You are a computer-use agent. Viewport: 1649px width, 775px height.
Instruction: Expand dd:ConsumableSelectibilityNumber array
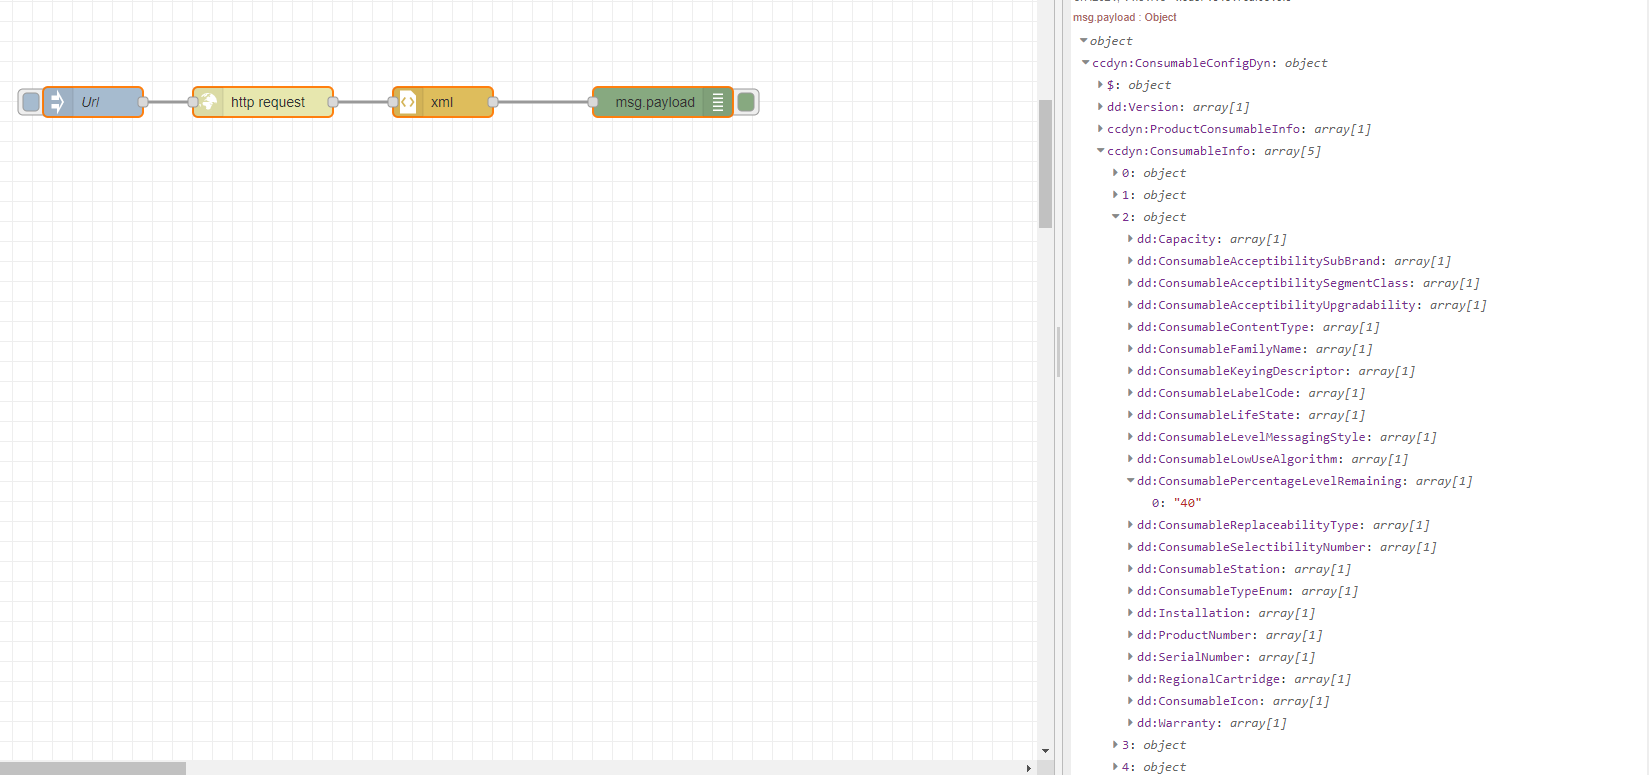point(1131,547)
